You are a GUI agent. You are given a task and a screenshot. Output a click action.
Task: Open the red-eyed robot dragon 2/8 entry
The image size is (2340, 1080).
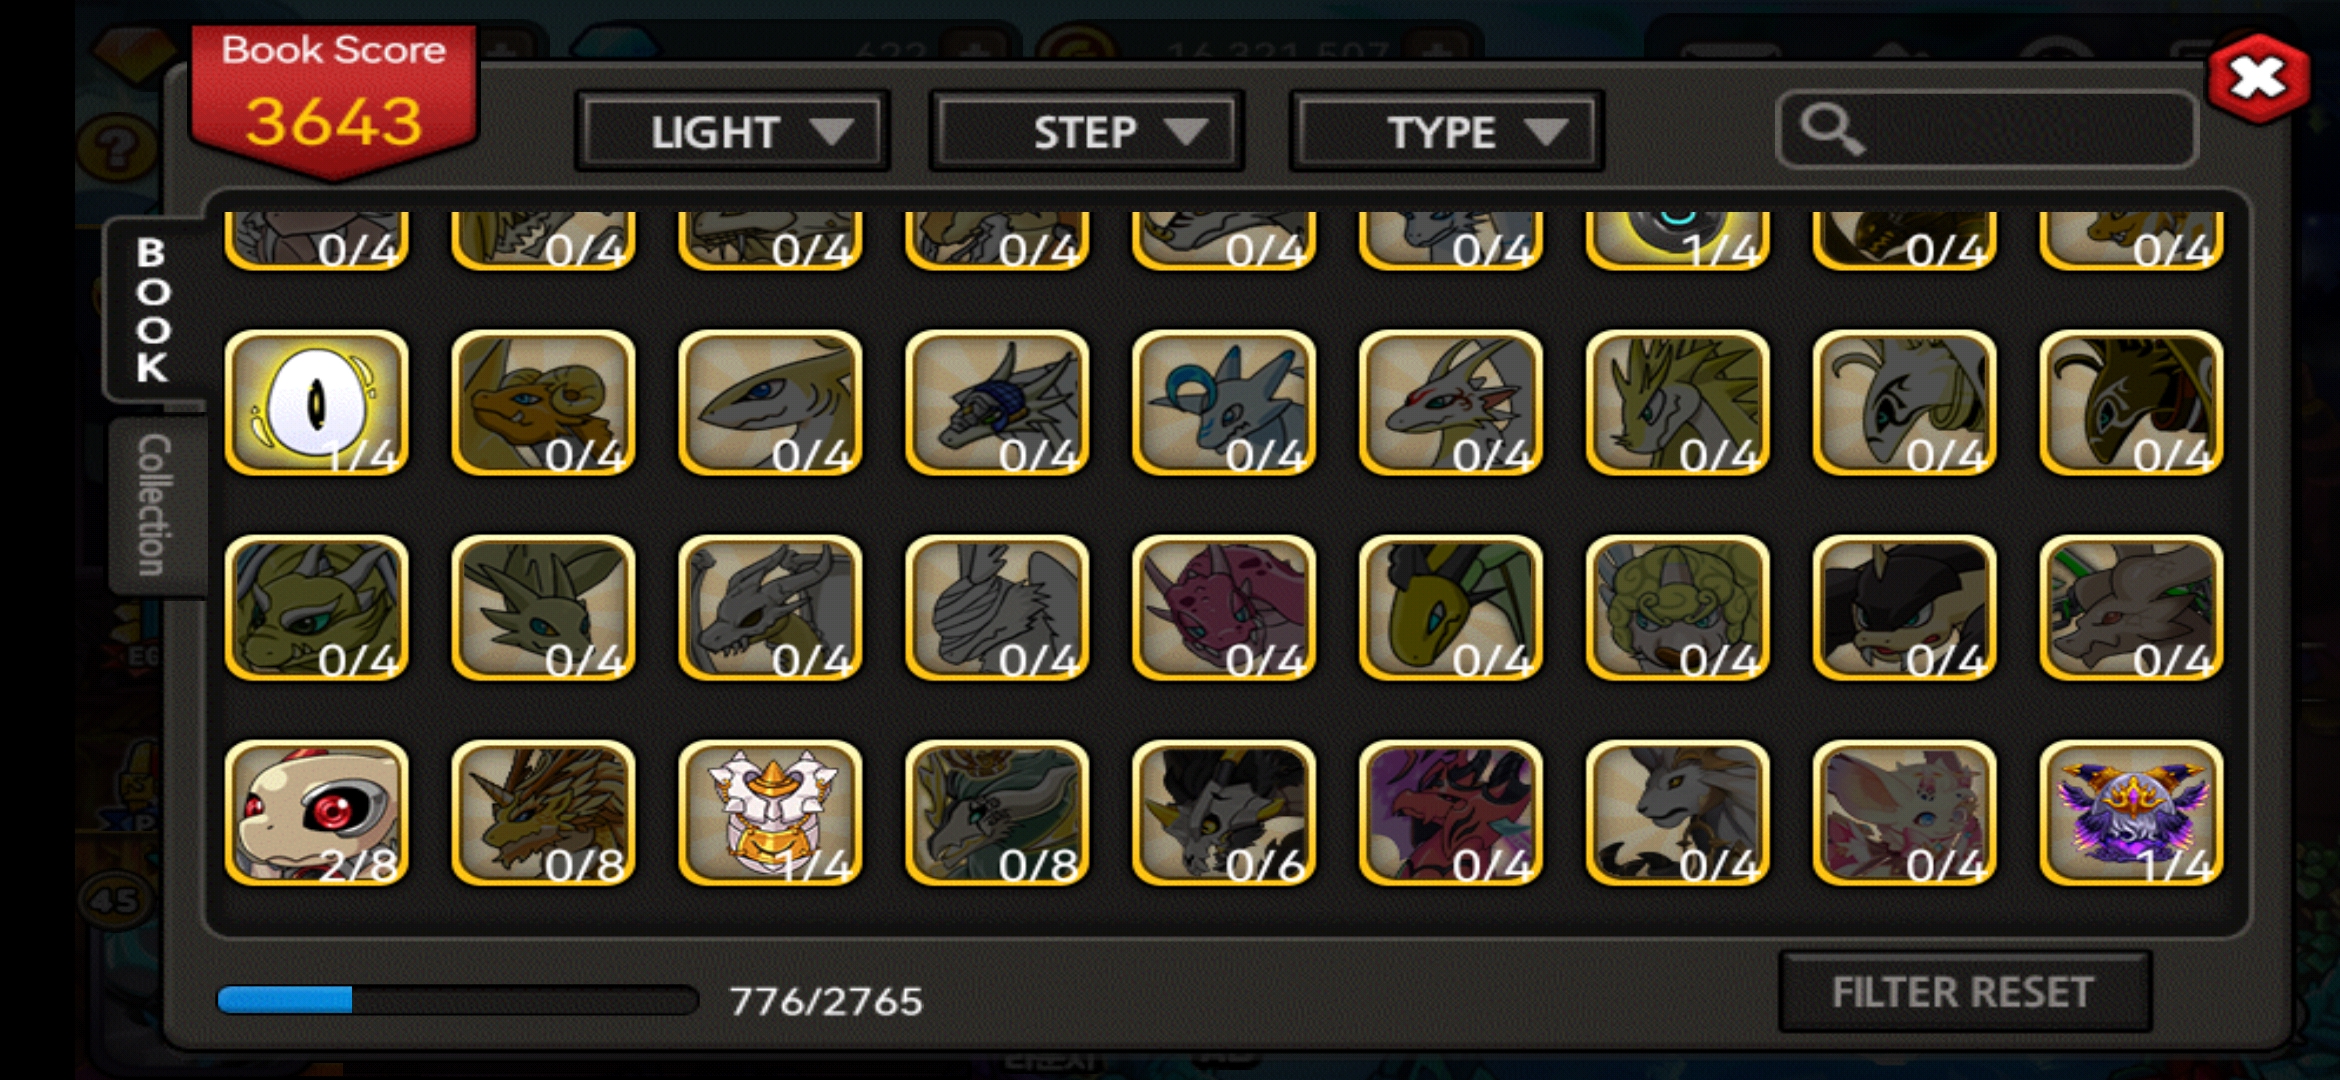click(316, 813)
